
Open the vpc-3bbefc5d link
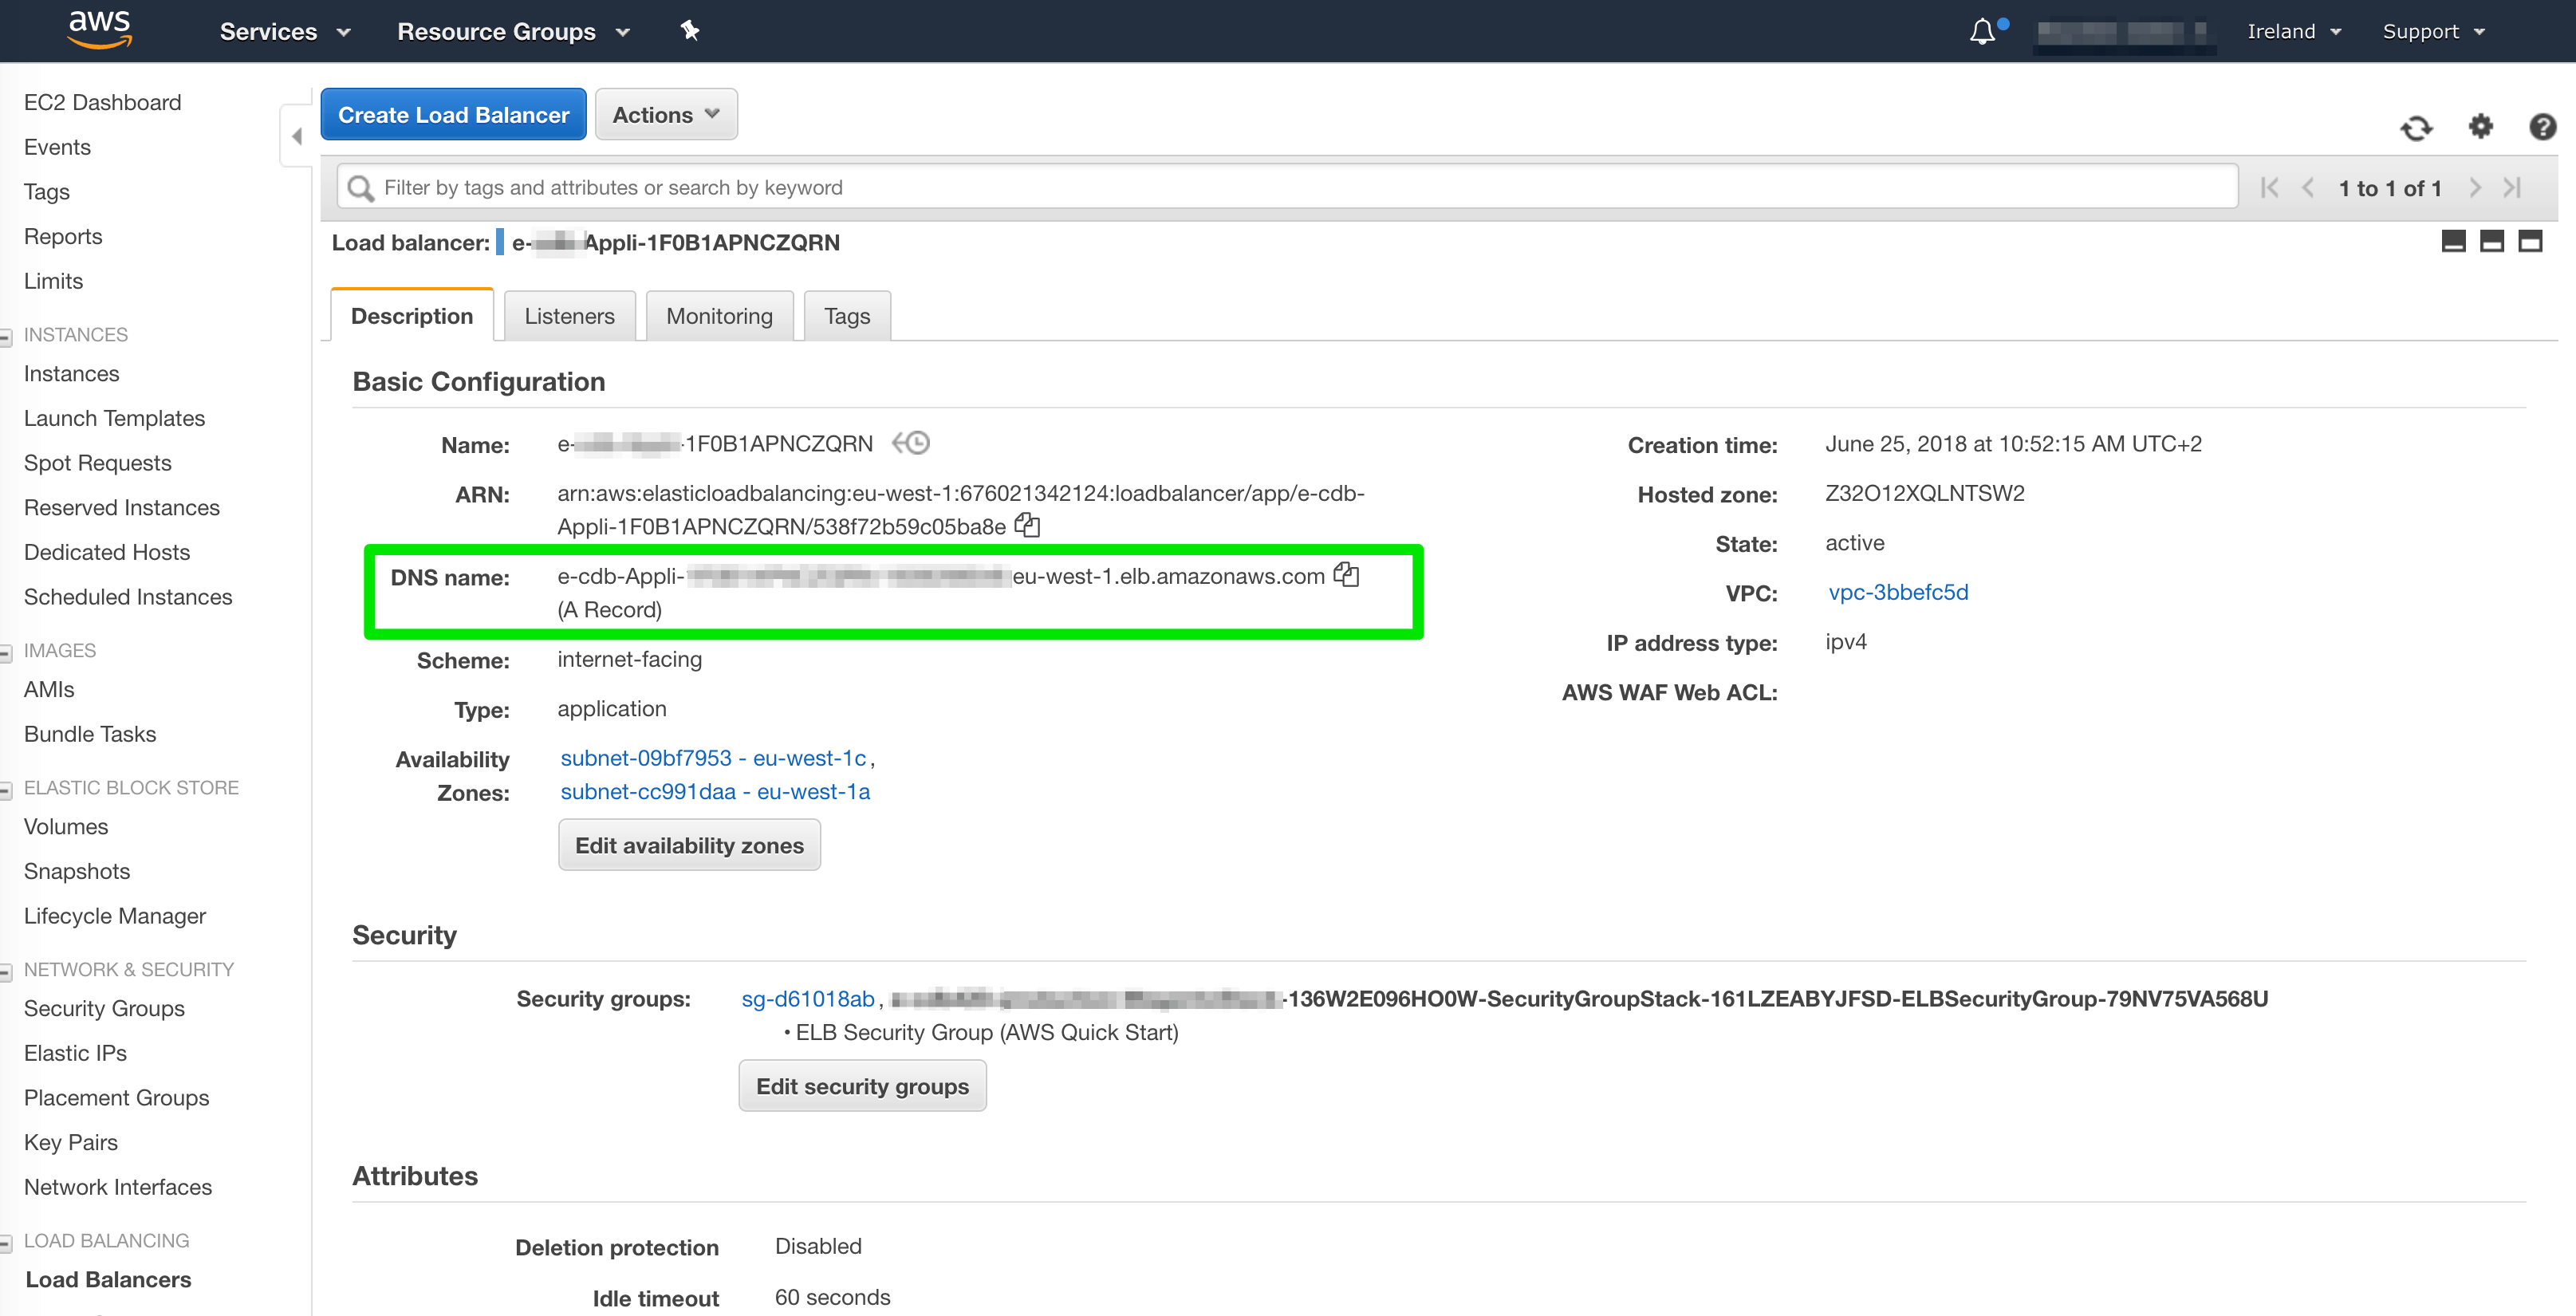tap(1898, 592)
